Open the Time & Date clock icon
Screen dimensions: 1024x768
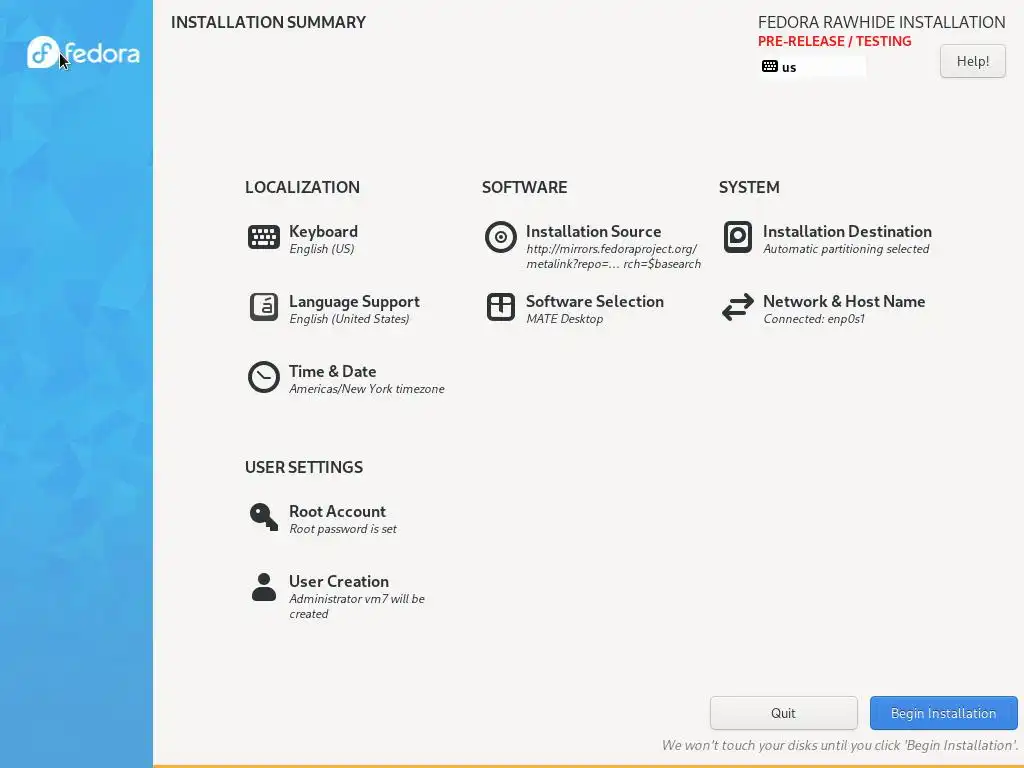pyautogui.click(x=264, y=377)
